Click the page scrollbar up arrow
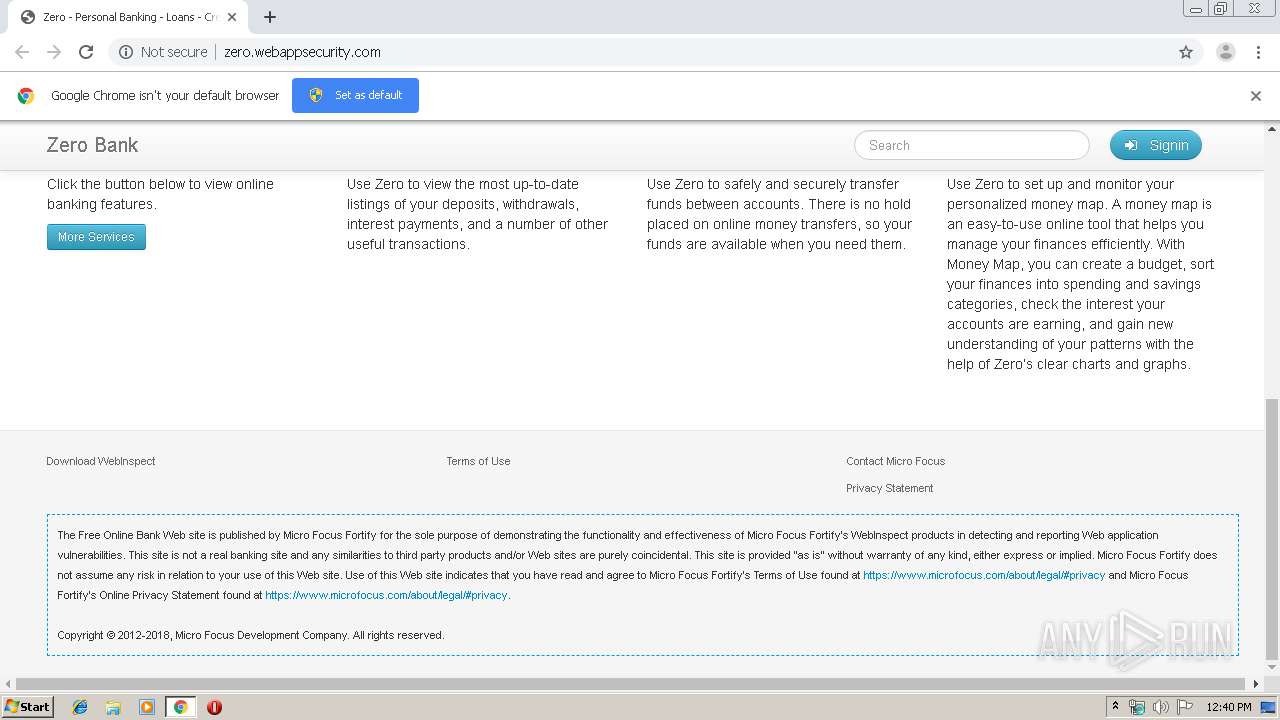 (x=1272, y=129)
